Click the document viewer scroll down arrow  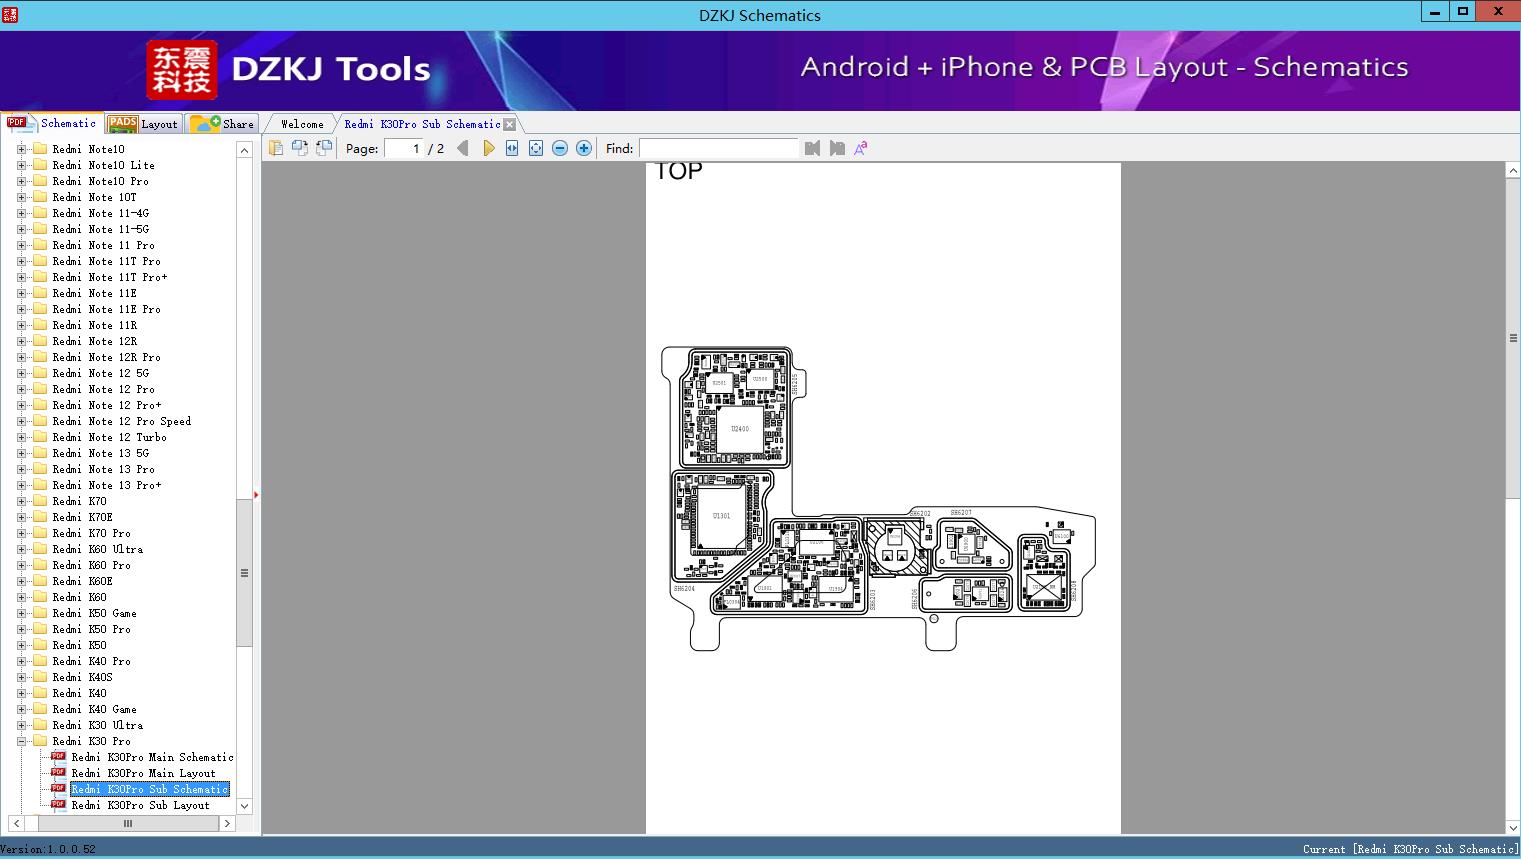click(1513, 827)
